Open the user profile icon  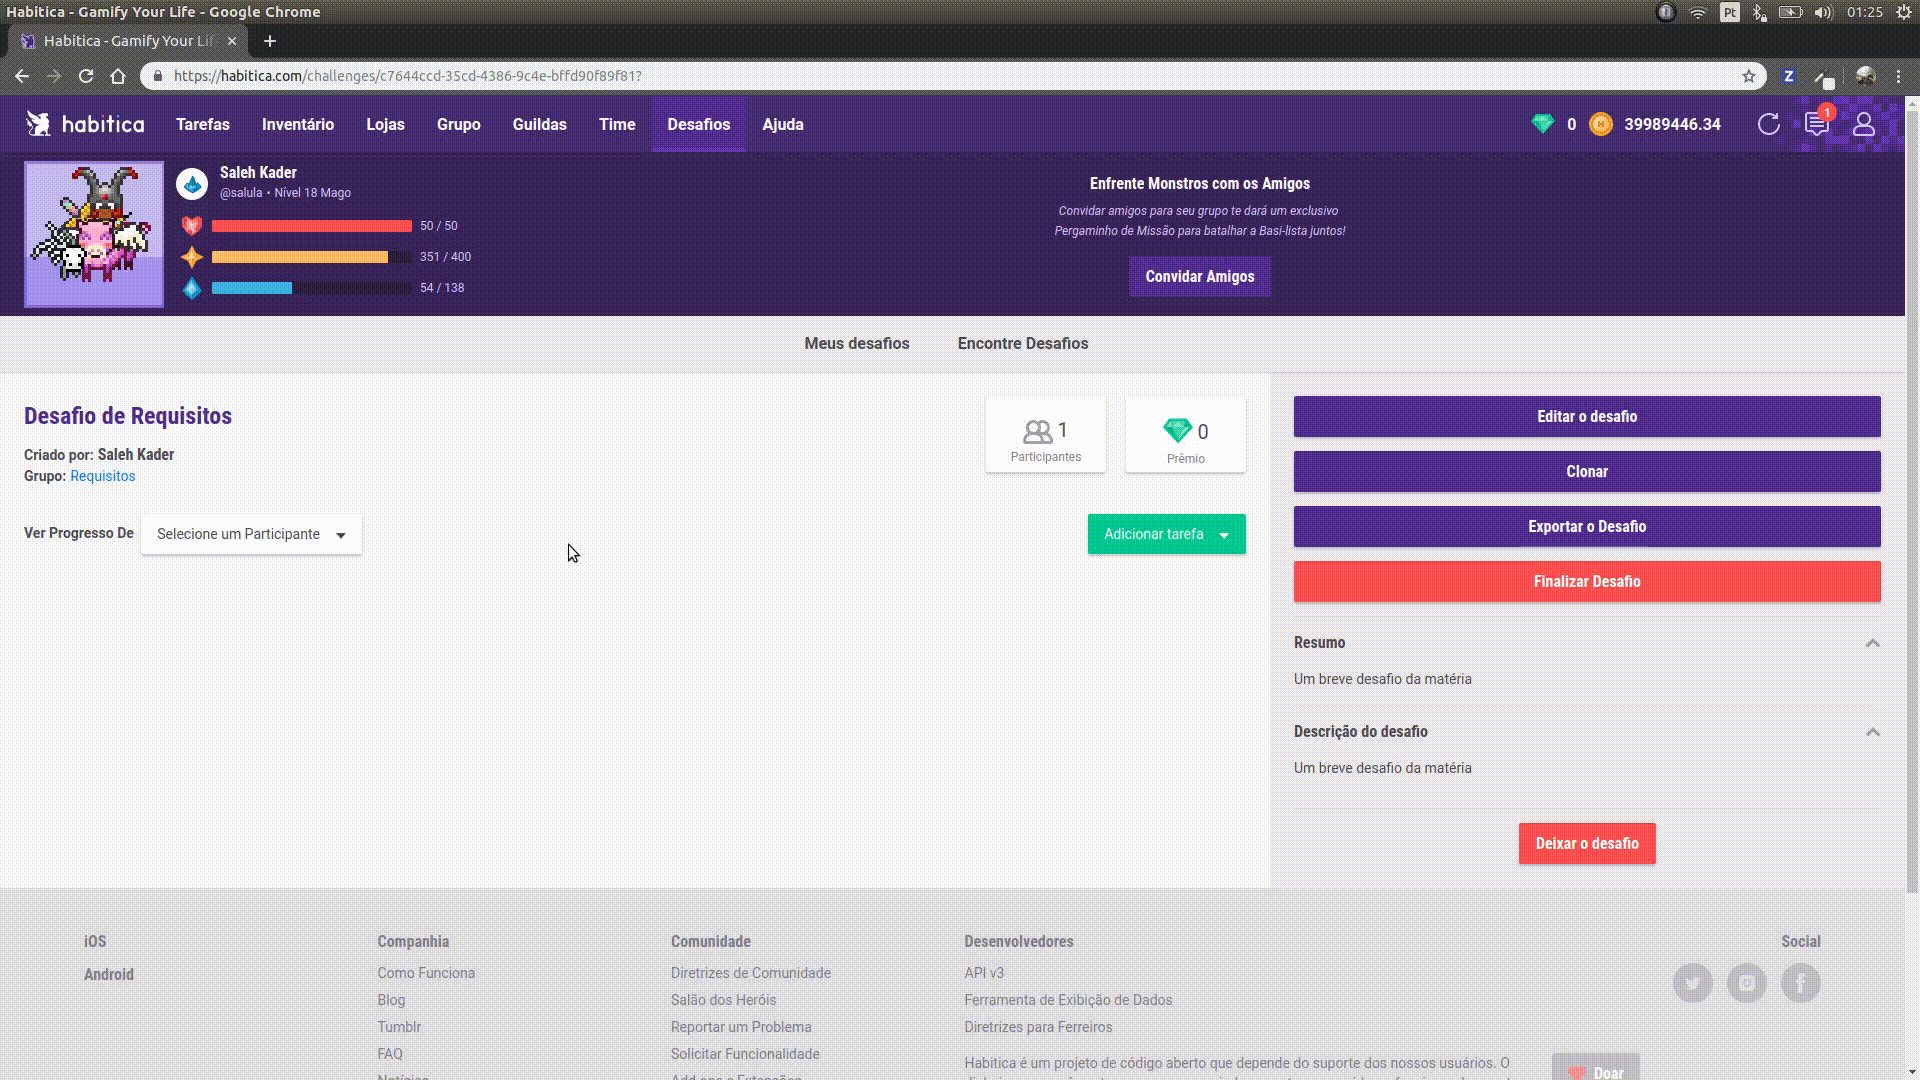point(1863,124)
